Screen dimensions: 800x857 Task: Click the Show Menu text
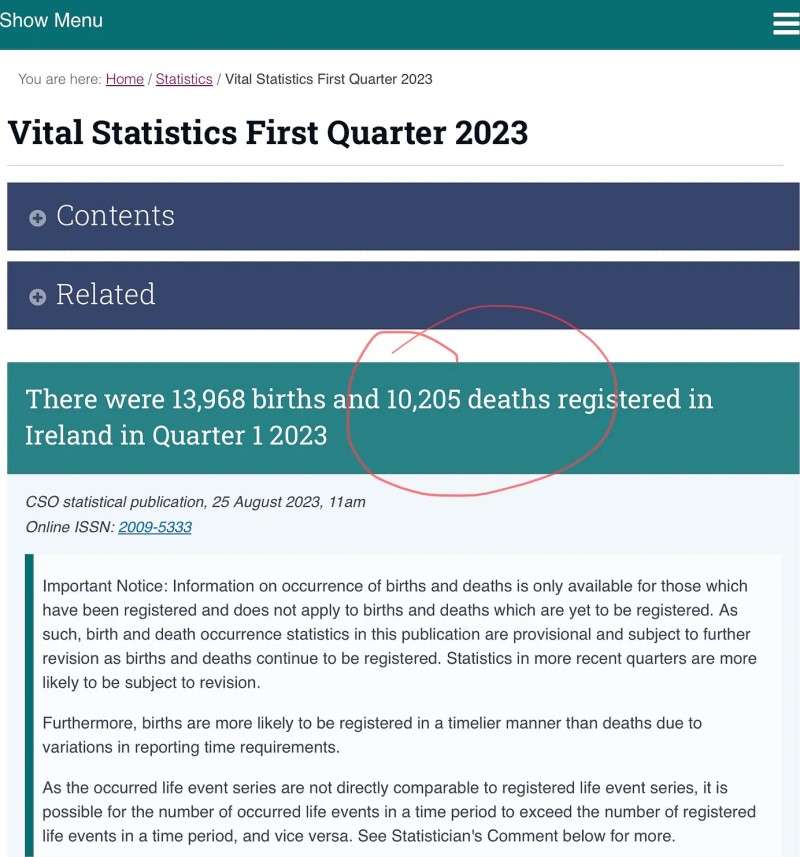(52, 20)
